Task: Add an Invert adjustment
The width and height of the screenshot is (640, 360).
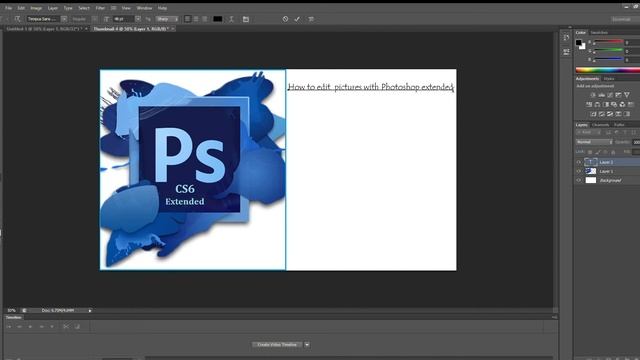Action: point(593,114)
